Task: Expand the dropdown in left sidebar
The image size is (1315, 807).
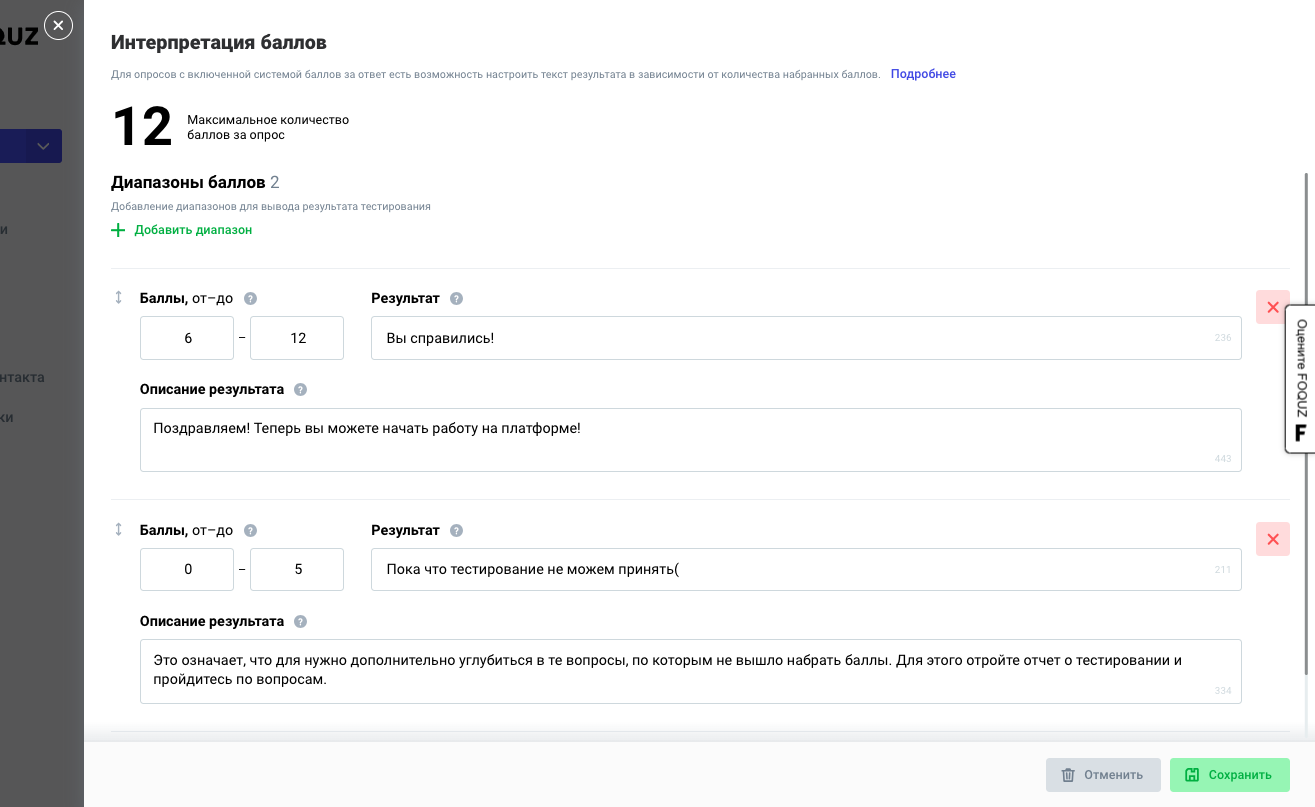Action: tap(43, 146)
